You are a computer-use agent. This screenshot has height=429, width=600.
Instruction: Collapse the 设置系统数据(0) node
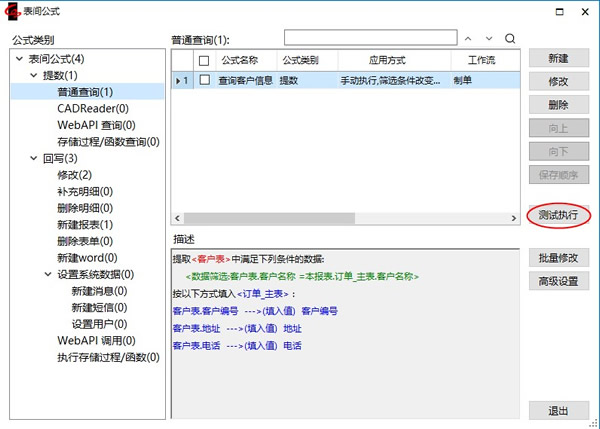click(48, 274)
